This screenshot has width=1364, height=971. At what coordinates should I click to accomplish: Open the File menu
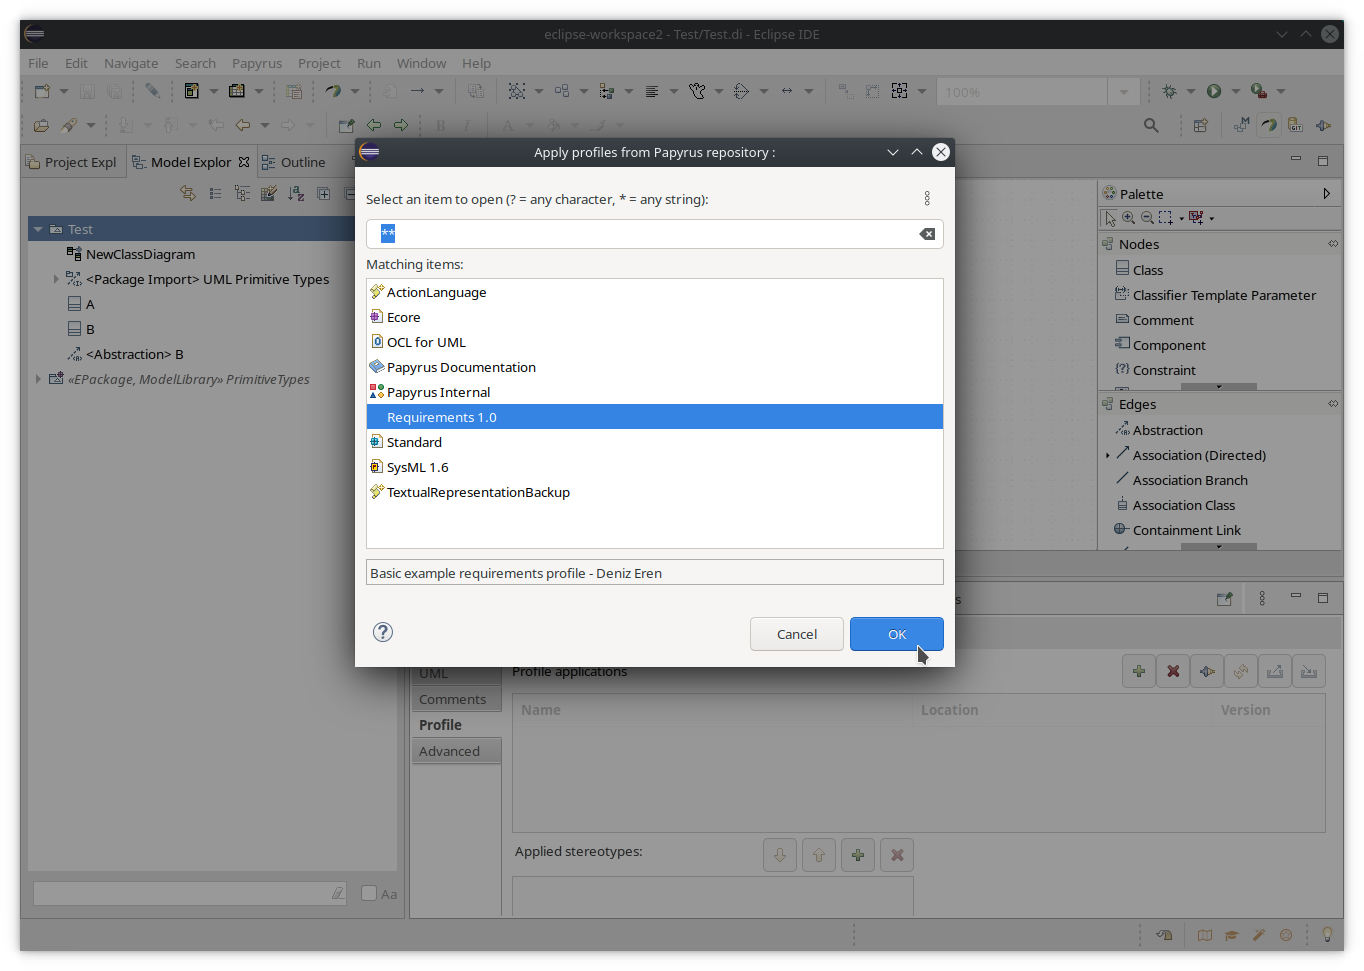pyautogui.click(x=38, y=63)
